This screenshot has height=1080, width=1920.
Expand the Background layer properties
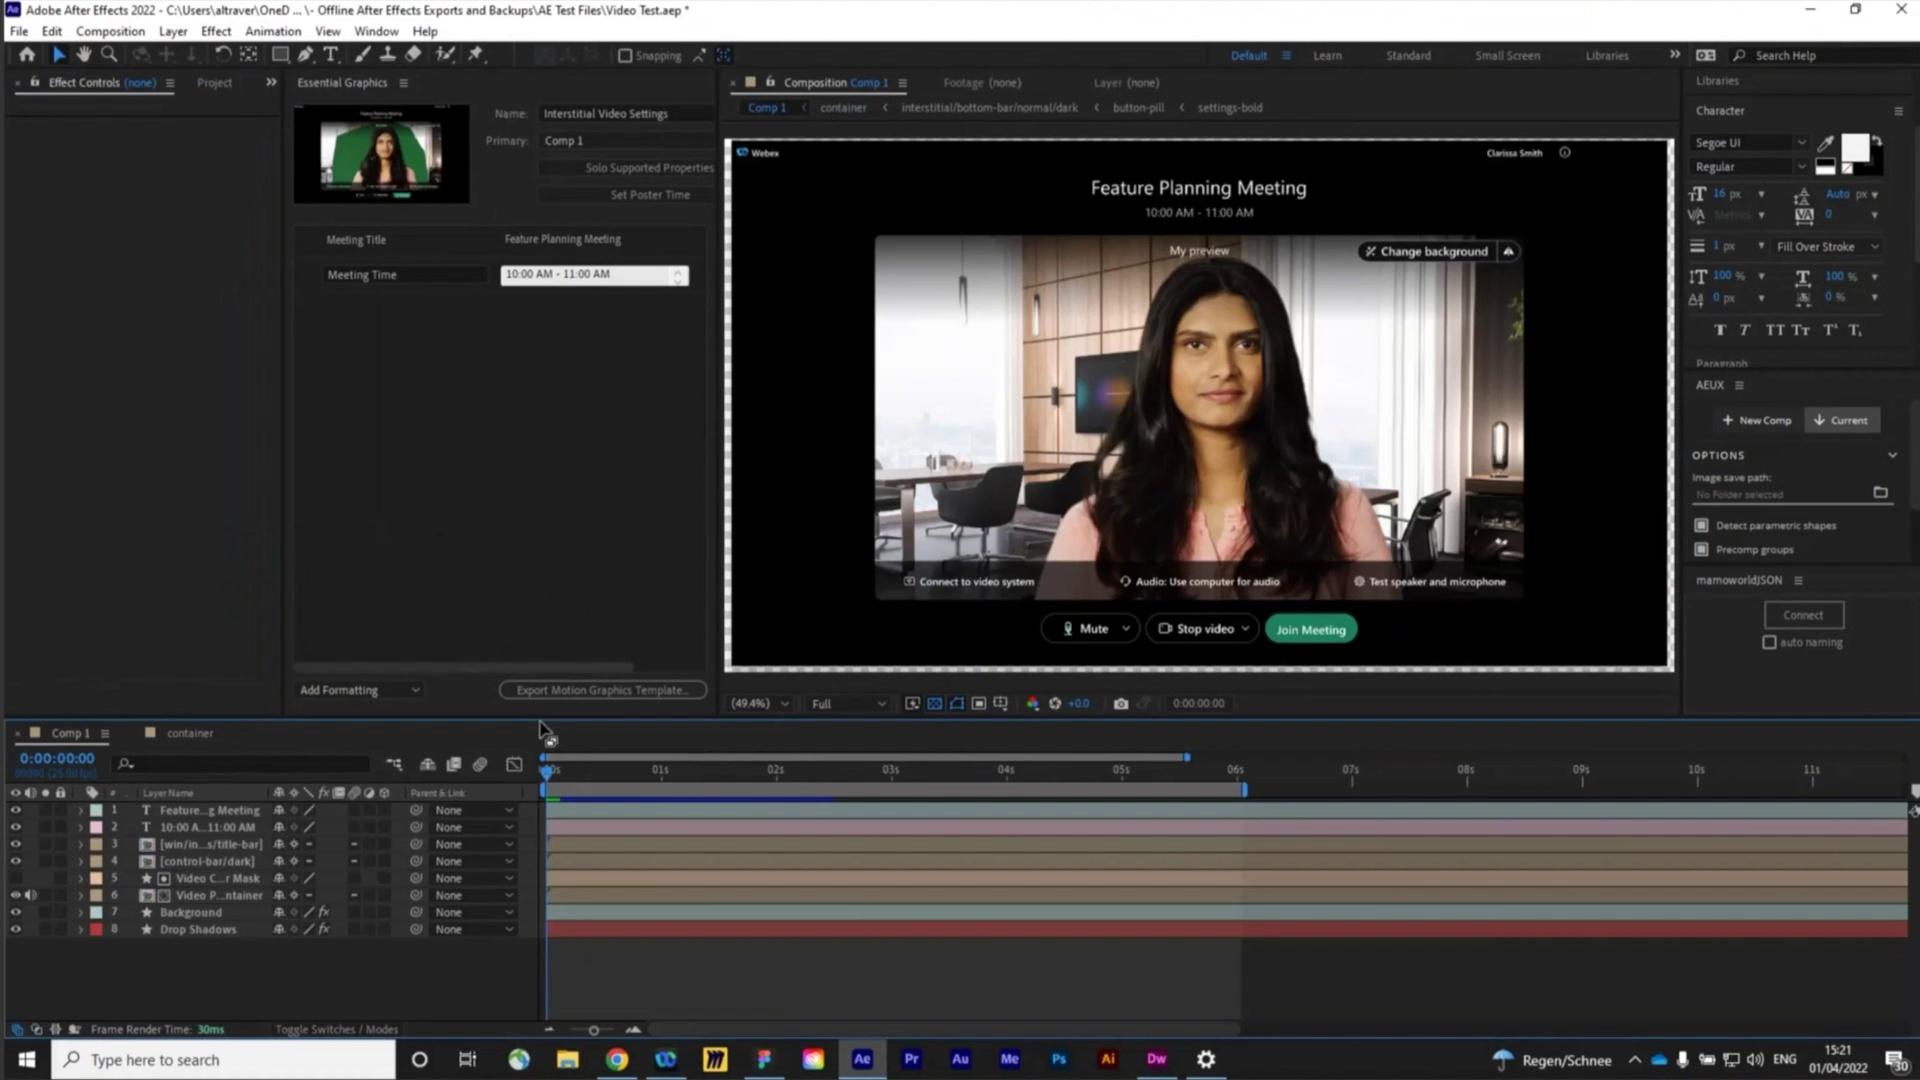(x=80, y=913)
